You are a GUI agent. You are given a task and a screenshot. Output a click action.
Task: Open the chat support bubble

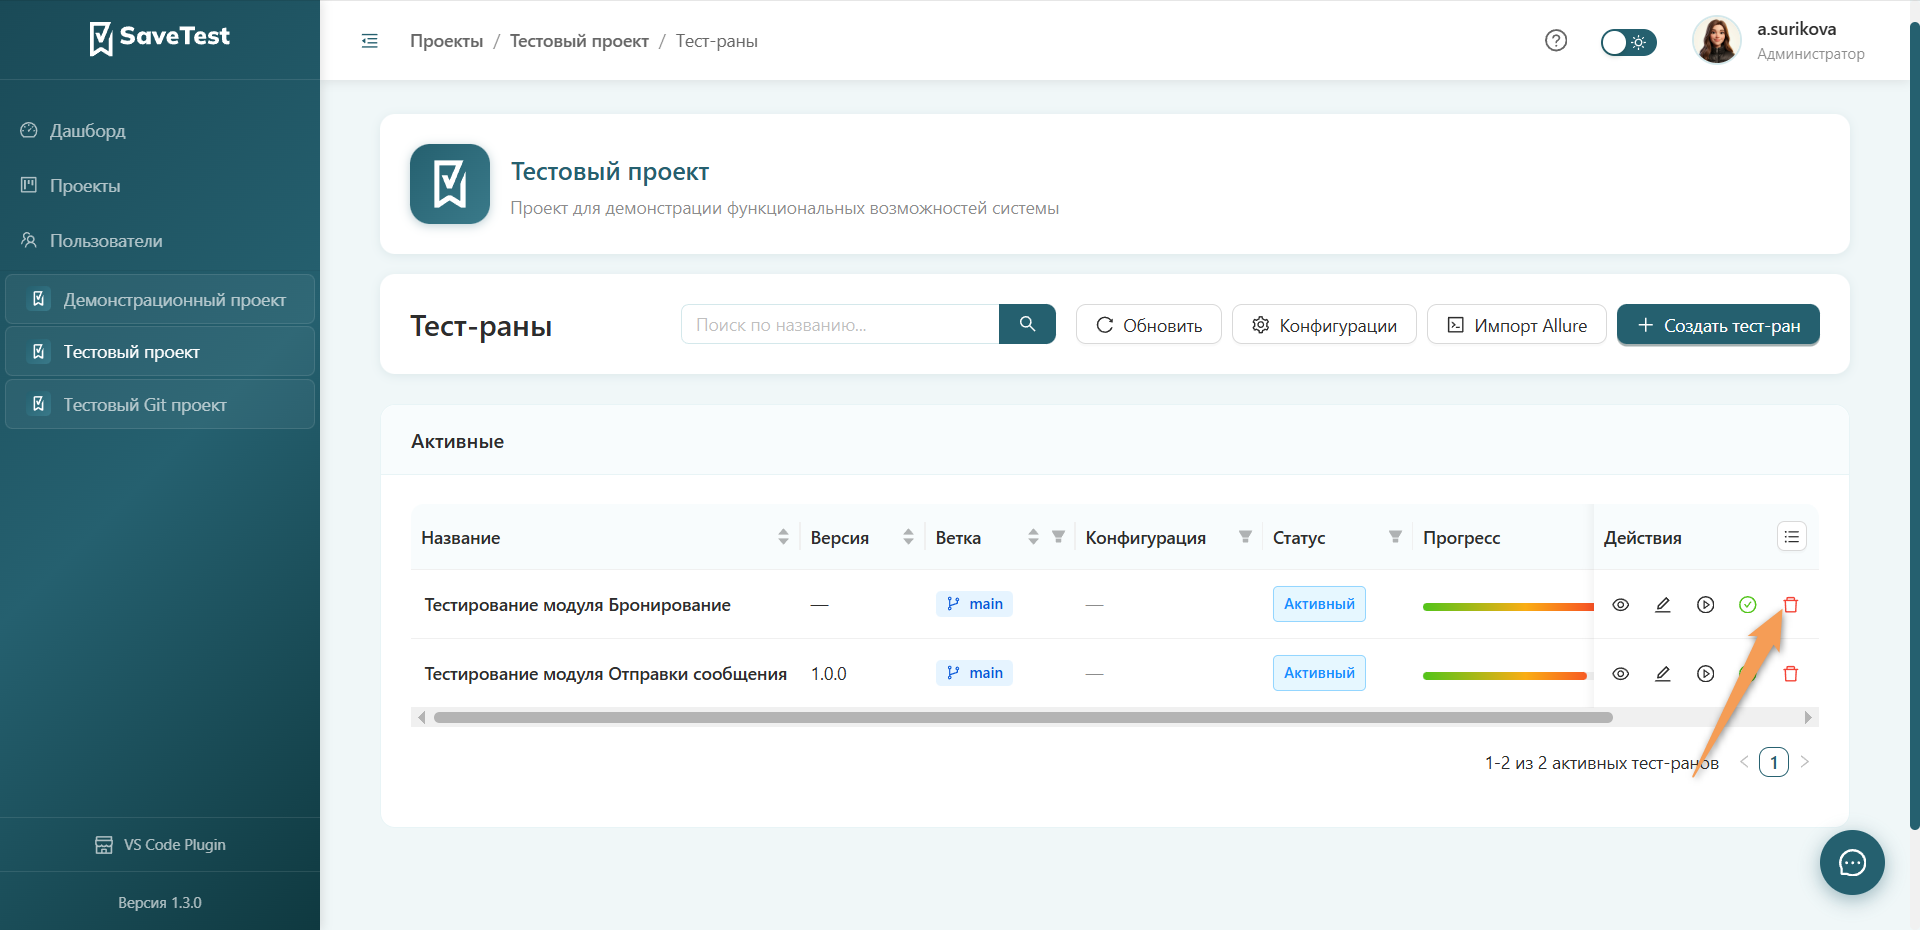[x=1852, y=862]
